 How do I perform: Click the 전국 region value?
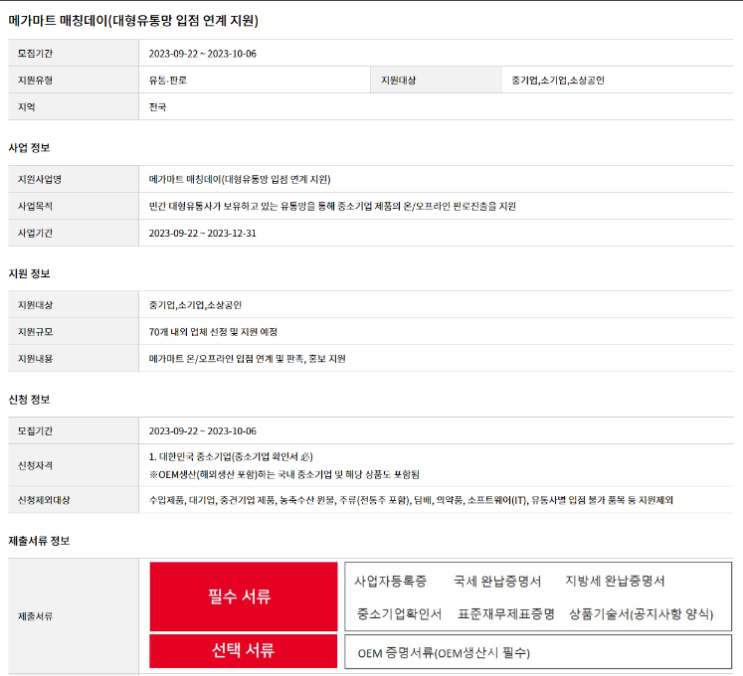[x=157, y=107]
